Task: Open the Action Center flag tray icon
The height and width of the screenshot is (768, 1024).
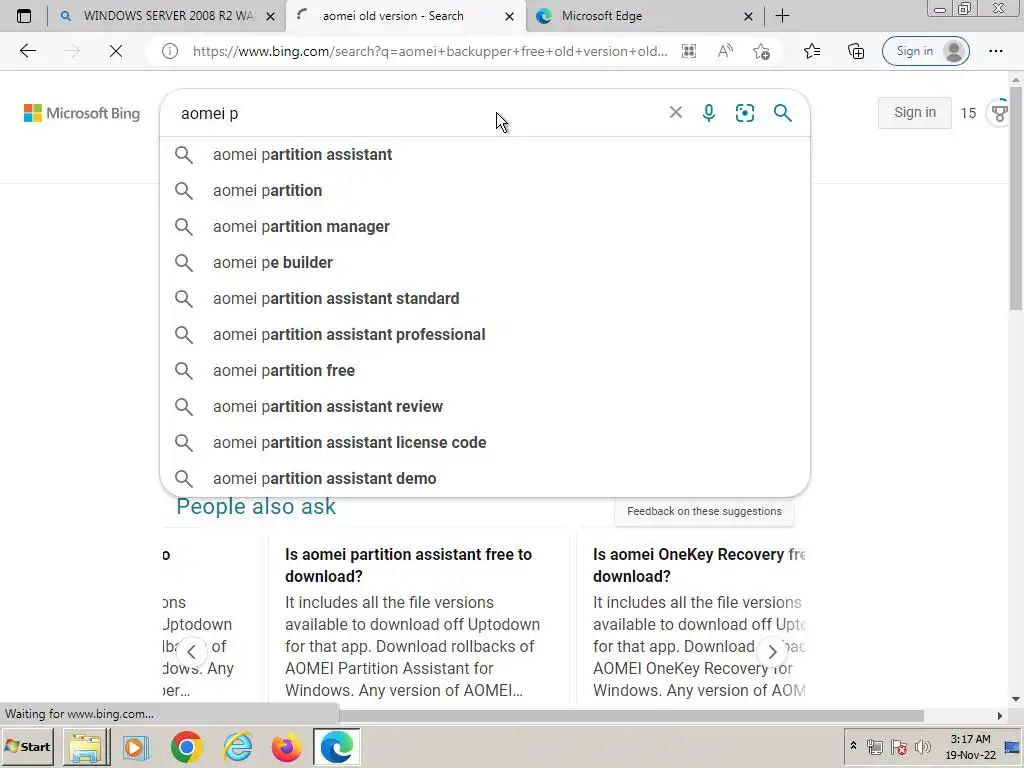Action: [899, 747]
